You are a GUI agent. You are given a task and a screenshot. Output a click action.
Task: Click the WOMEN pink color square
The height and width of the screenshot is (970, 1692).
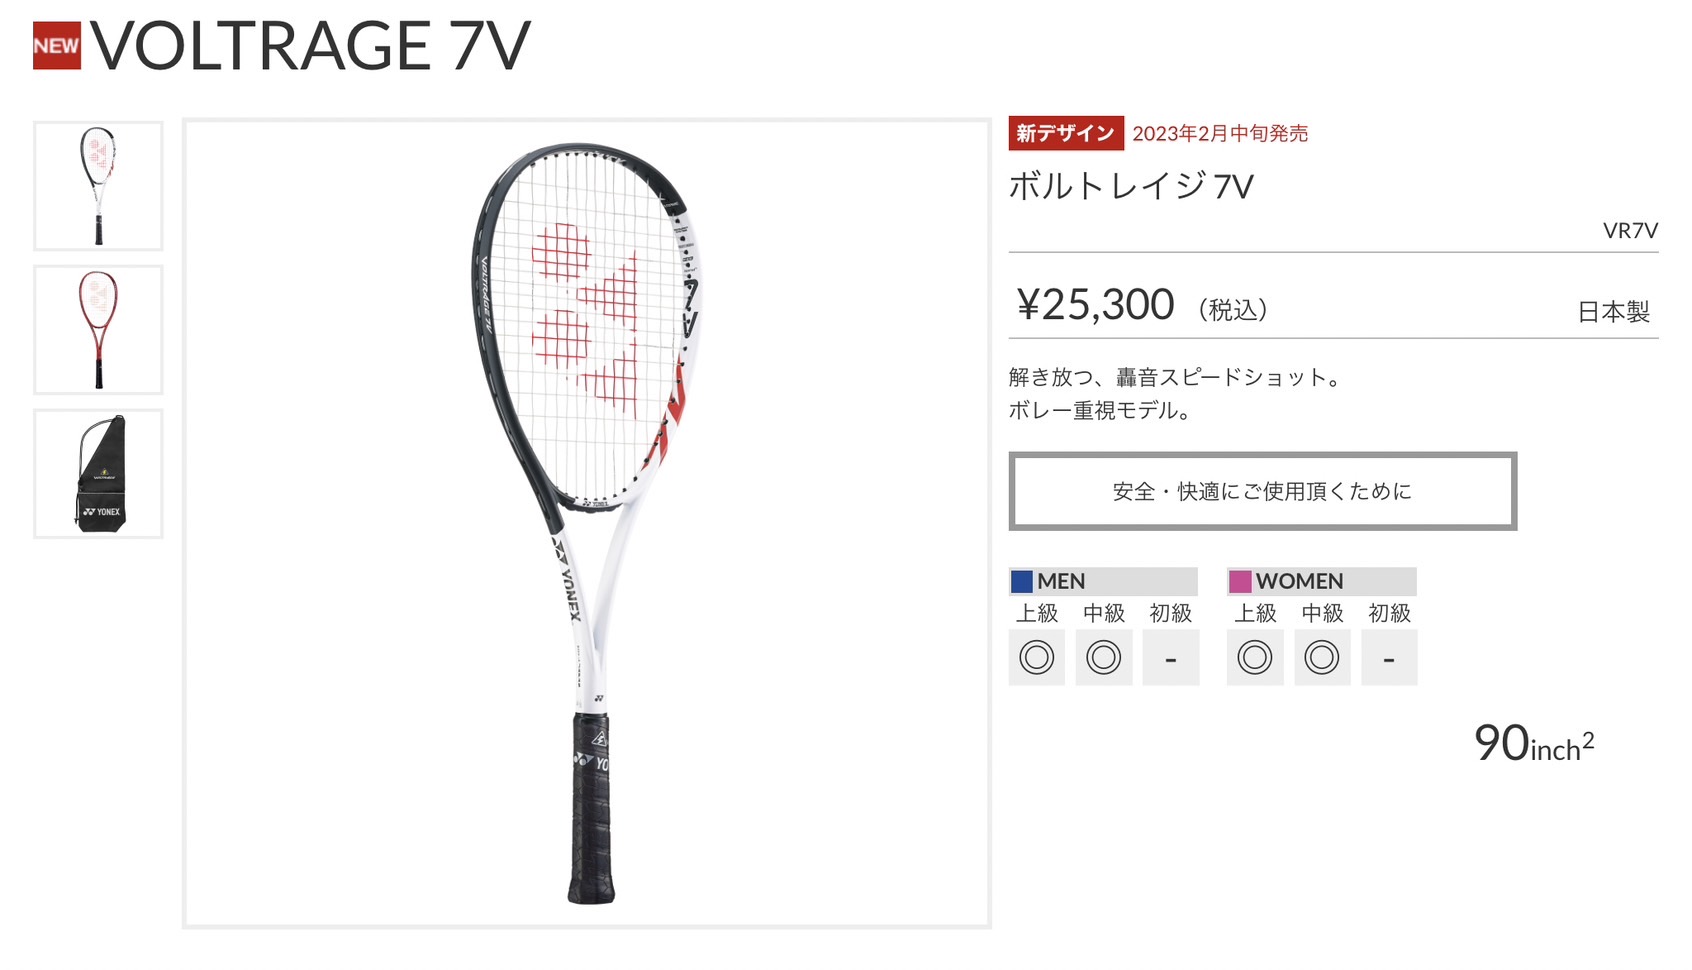[x=1240, y=581]
